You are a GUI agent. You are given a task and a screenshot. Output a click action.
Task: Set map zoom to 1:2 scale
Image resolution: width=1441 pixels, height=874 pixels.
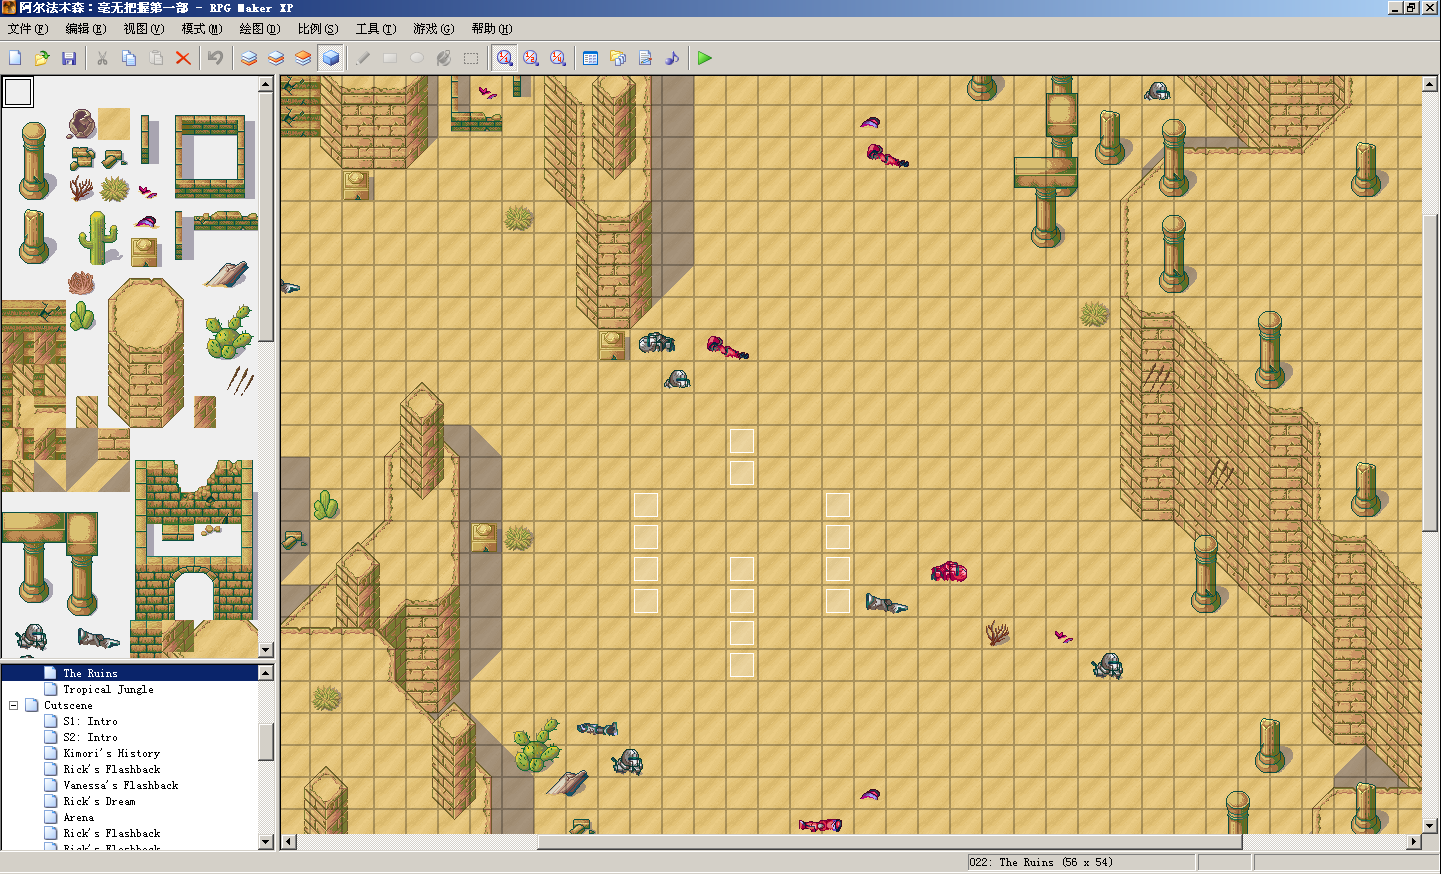click(x=531, y=58)
